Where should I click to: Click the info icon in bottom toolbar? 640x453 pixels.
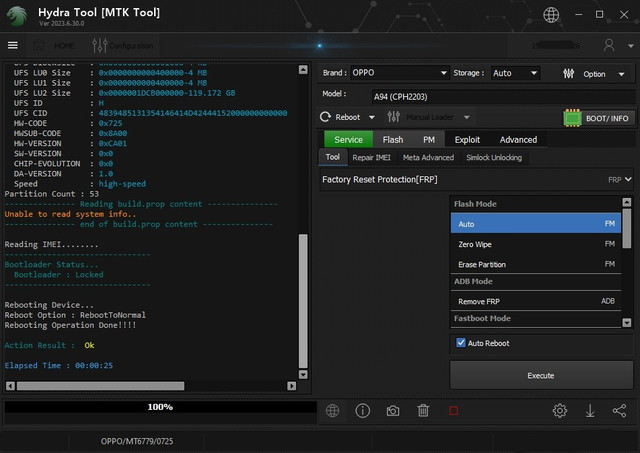pos(363,410)
